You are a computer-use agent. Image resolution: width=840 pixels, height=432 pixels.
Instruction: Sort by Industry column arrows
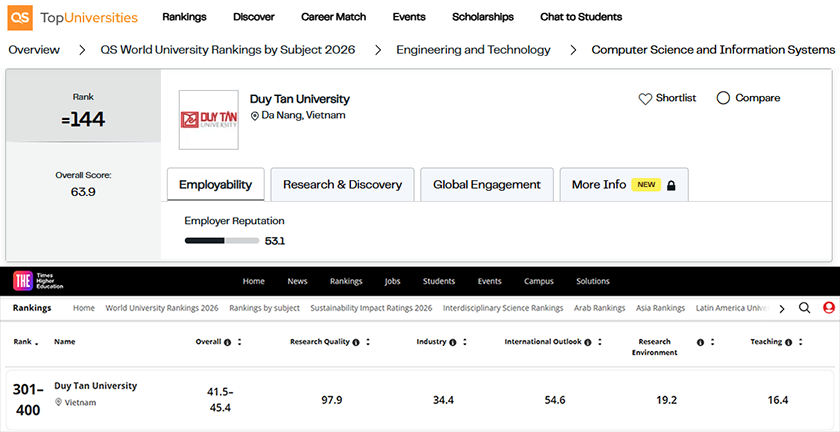pos(465,342)
